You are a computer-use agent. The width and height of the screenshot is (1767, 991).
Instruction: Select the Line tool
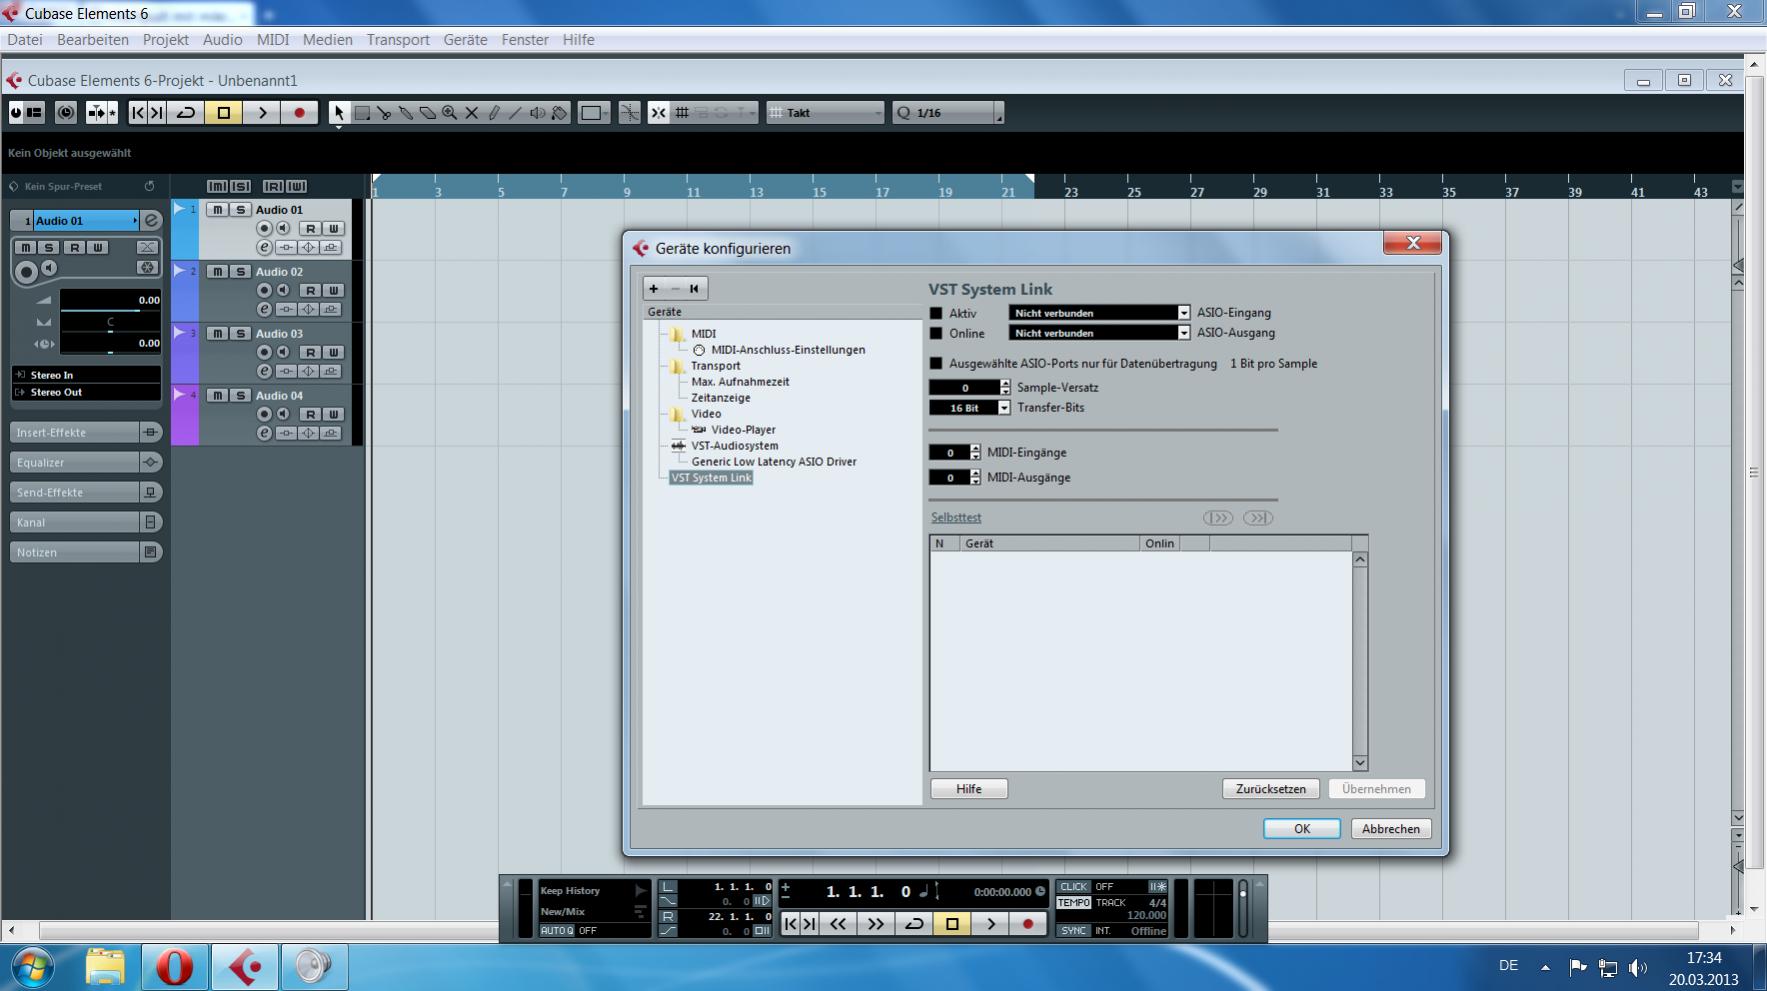(516, 113)
